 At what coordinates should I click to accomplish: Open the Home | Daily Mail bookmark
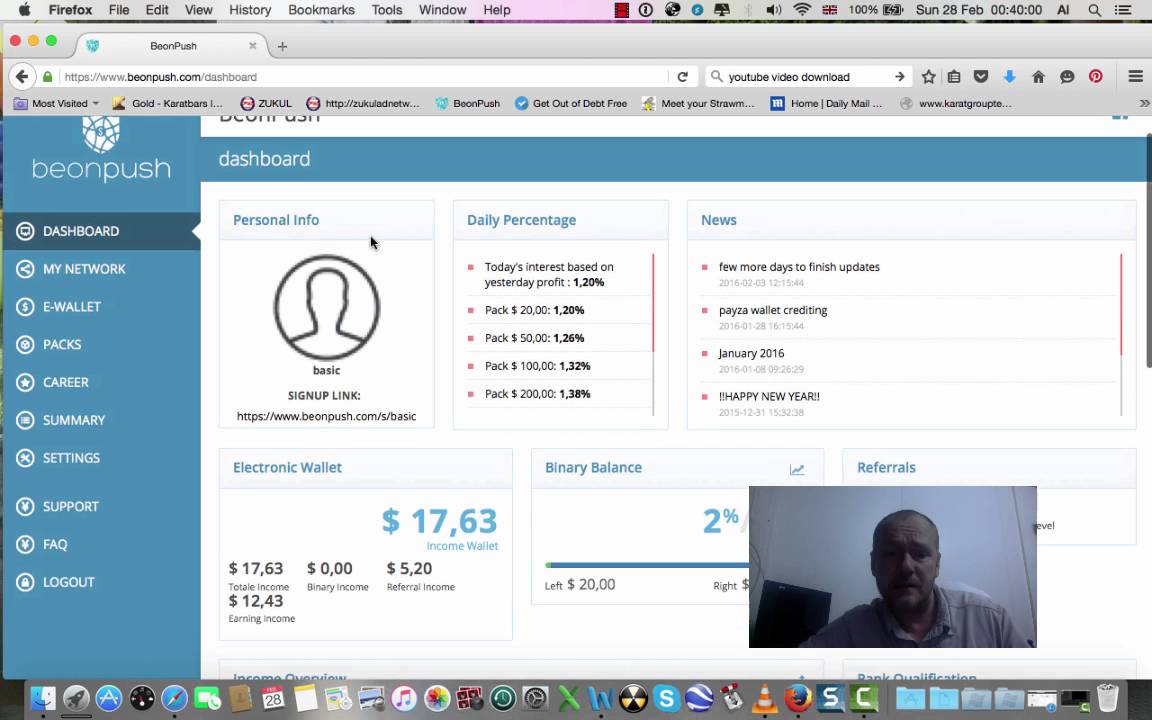point(827,104)
